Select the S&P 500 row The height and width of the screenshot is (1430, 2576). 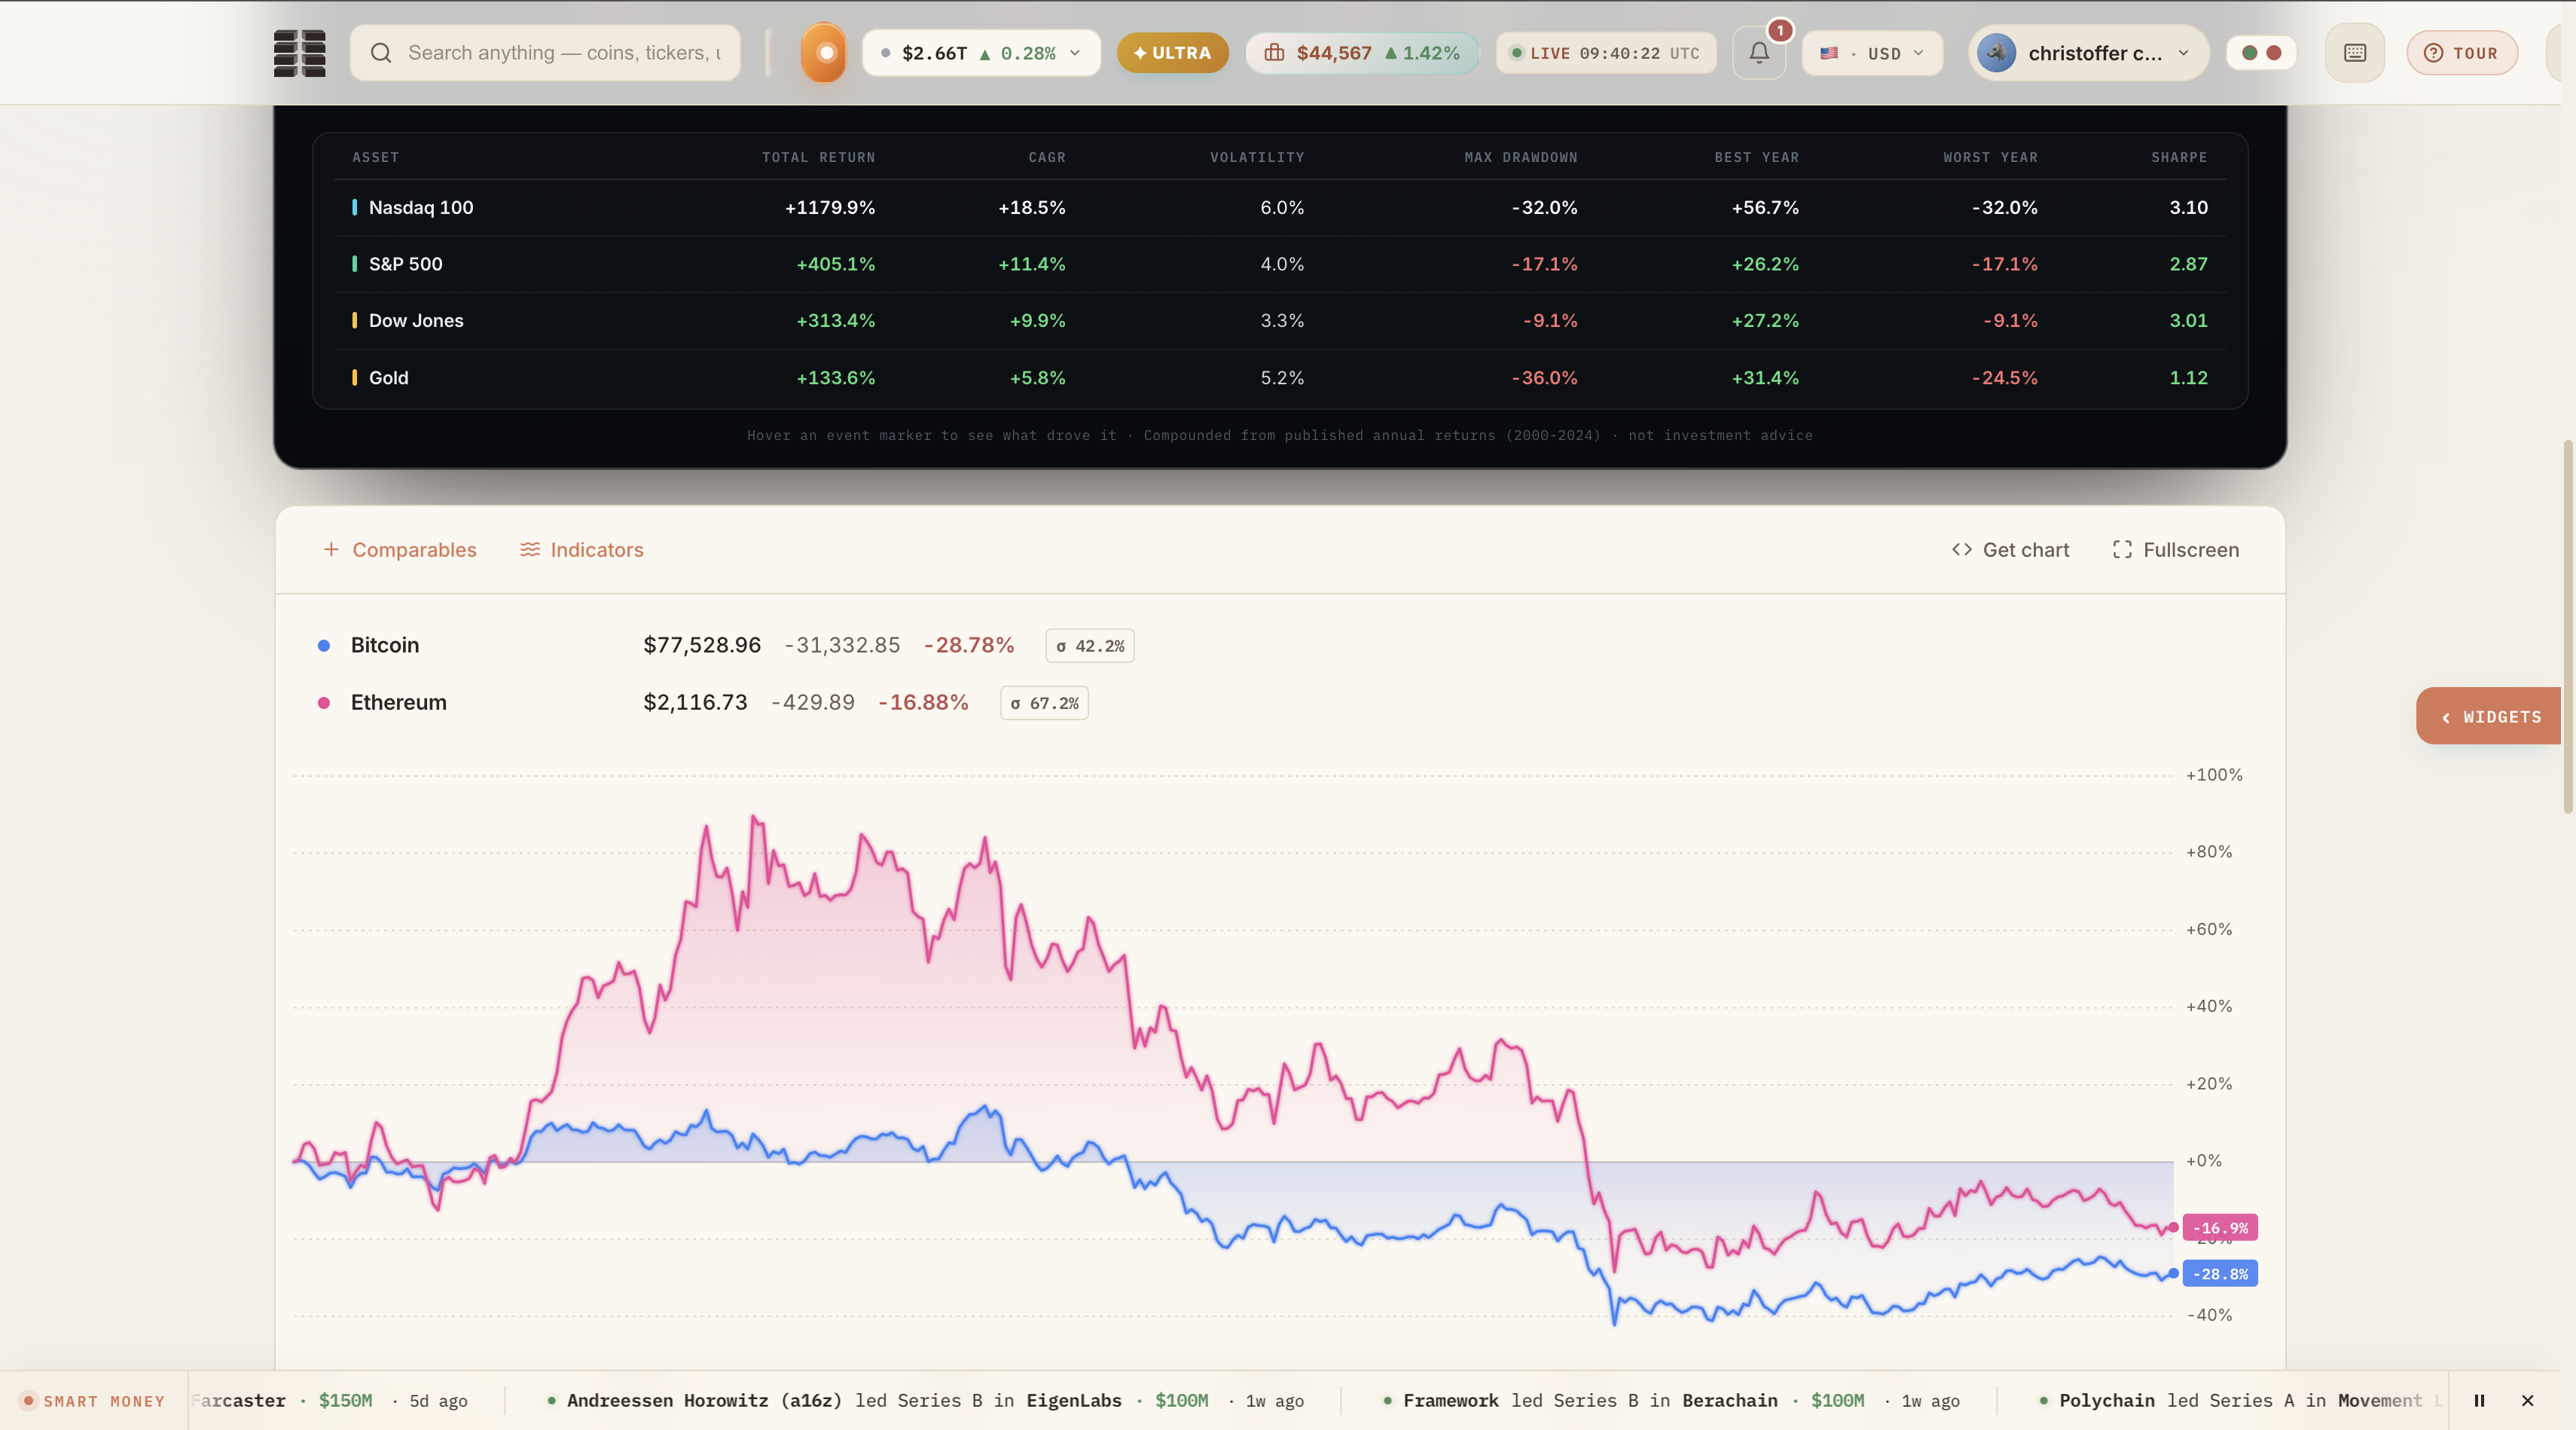(1280, 264)
